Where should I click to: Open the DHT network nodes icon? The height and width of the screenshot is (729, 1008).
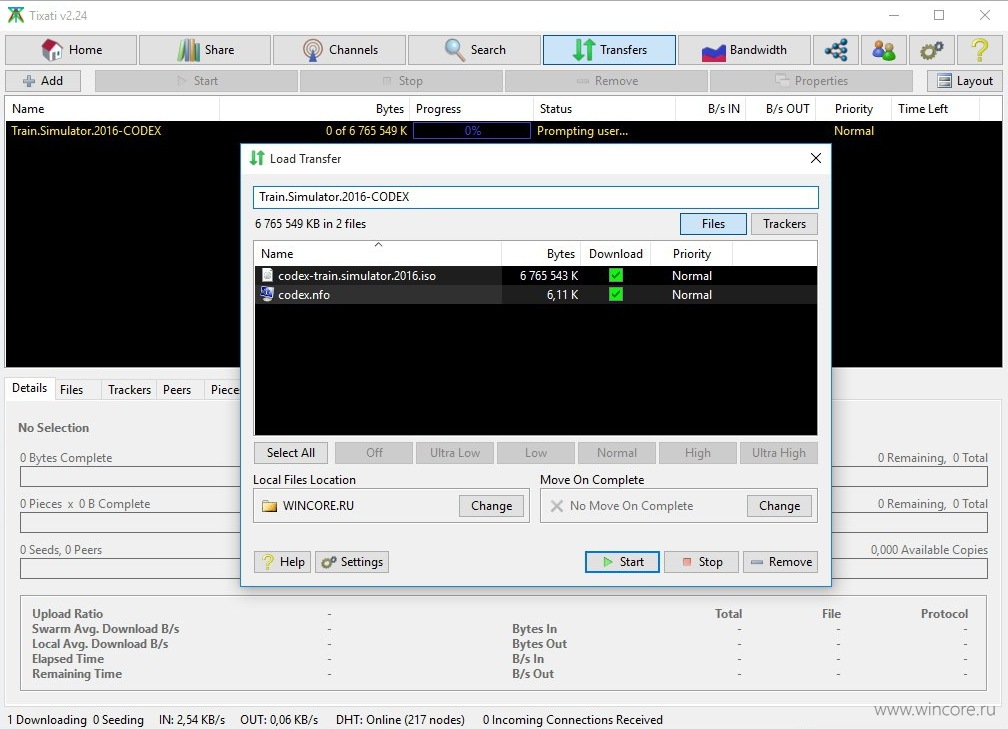(x=836, y=50)
